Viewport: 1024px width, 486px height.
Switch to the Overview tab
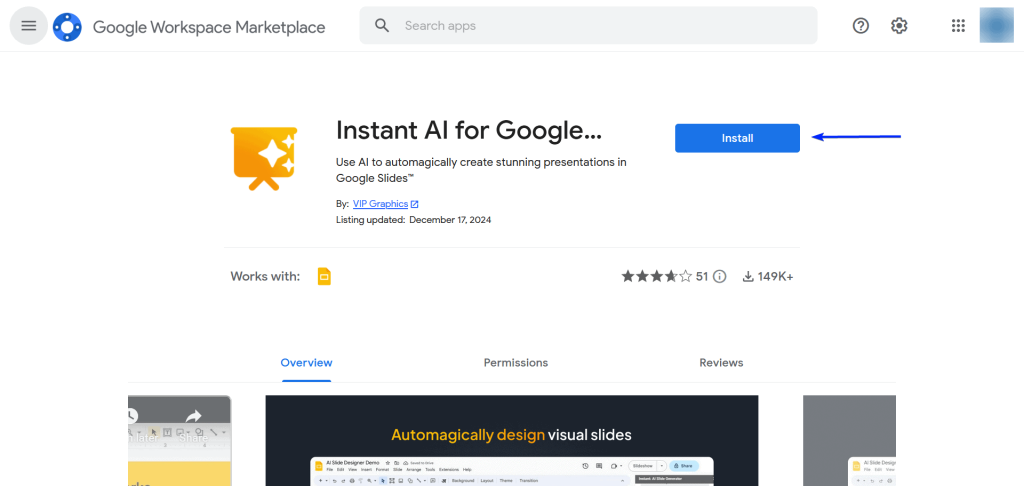coord(306,363)
